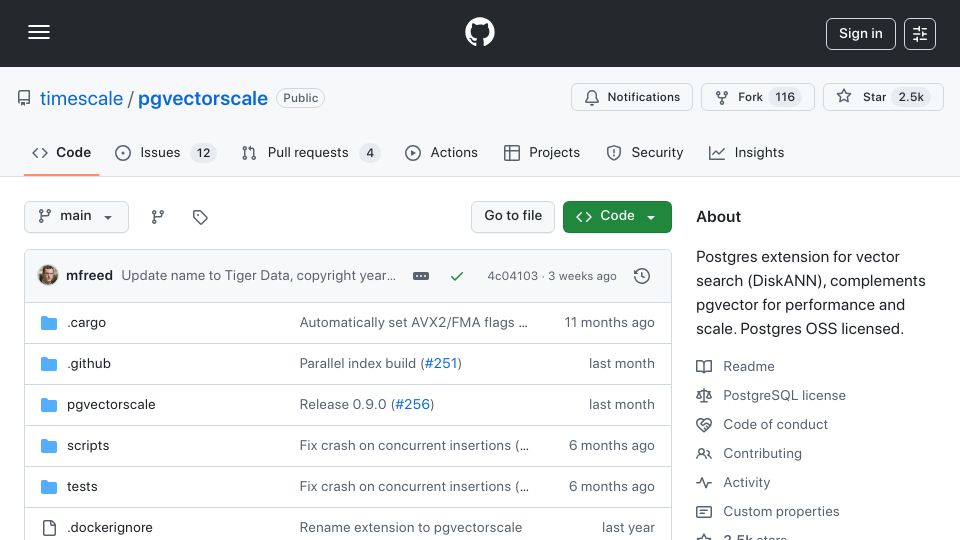This screenshot has width=960, height=540.
Task: Open Custom properties link
Action: point(781,512)
